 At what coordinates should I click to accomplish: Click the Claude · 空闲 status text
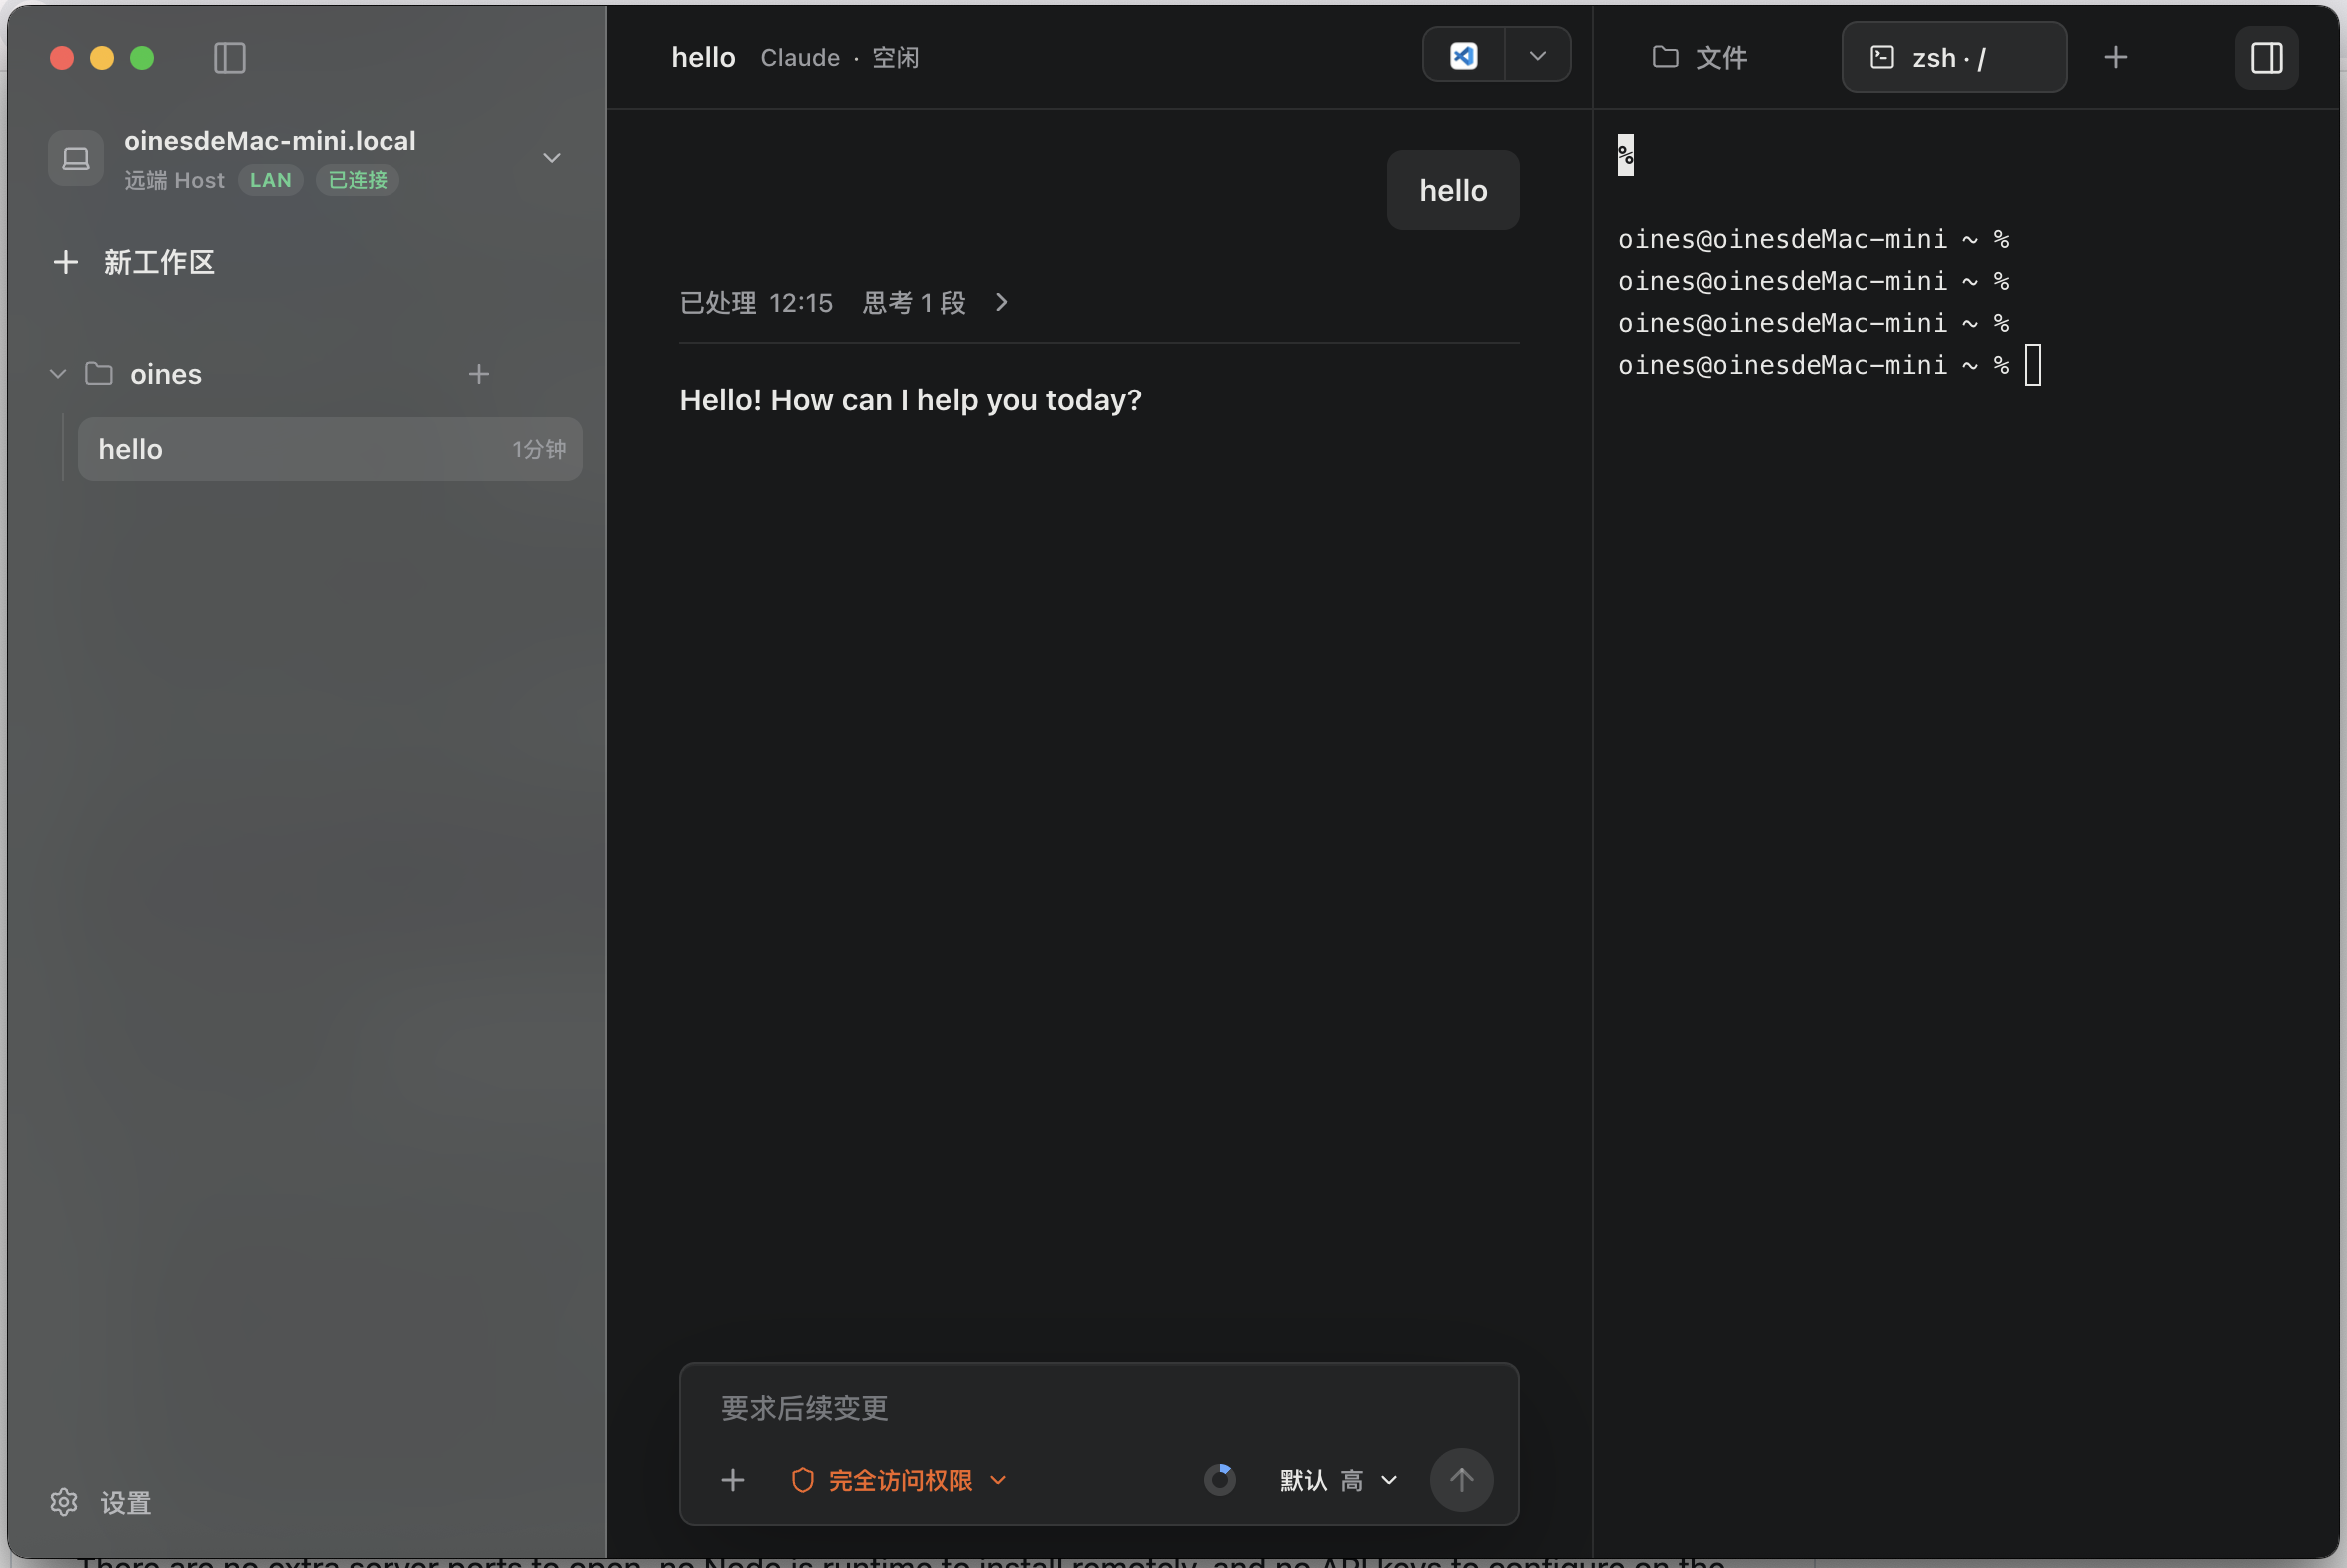pyautogui.click(x=839, y=58)
